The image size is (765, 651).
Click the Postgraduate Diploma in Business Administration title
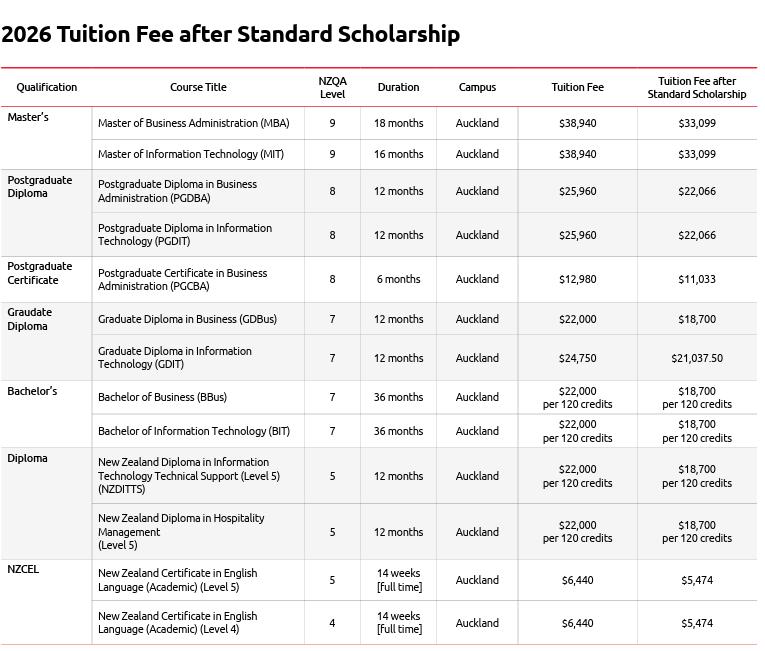pos(177,191)
